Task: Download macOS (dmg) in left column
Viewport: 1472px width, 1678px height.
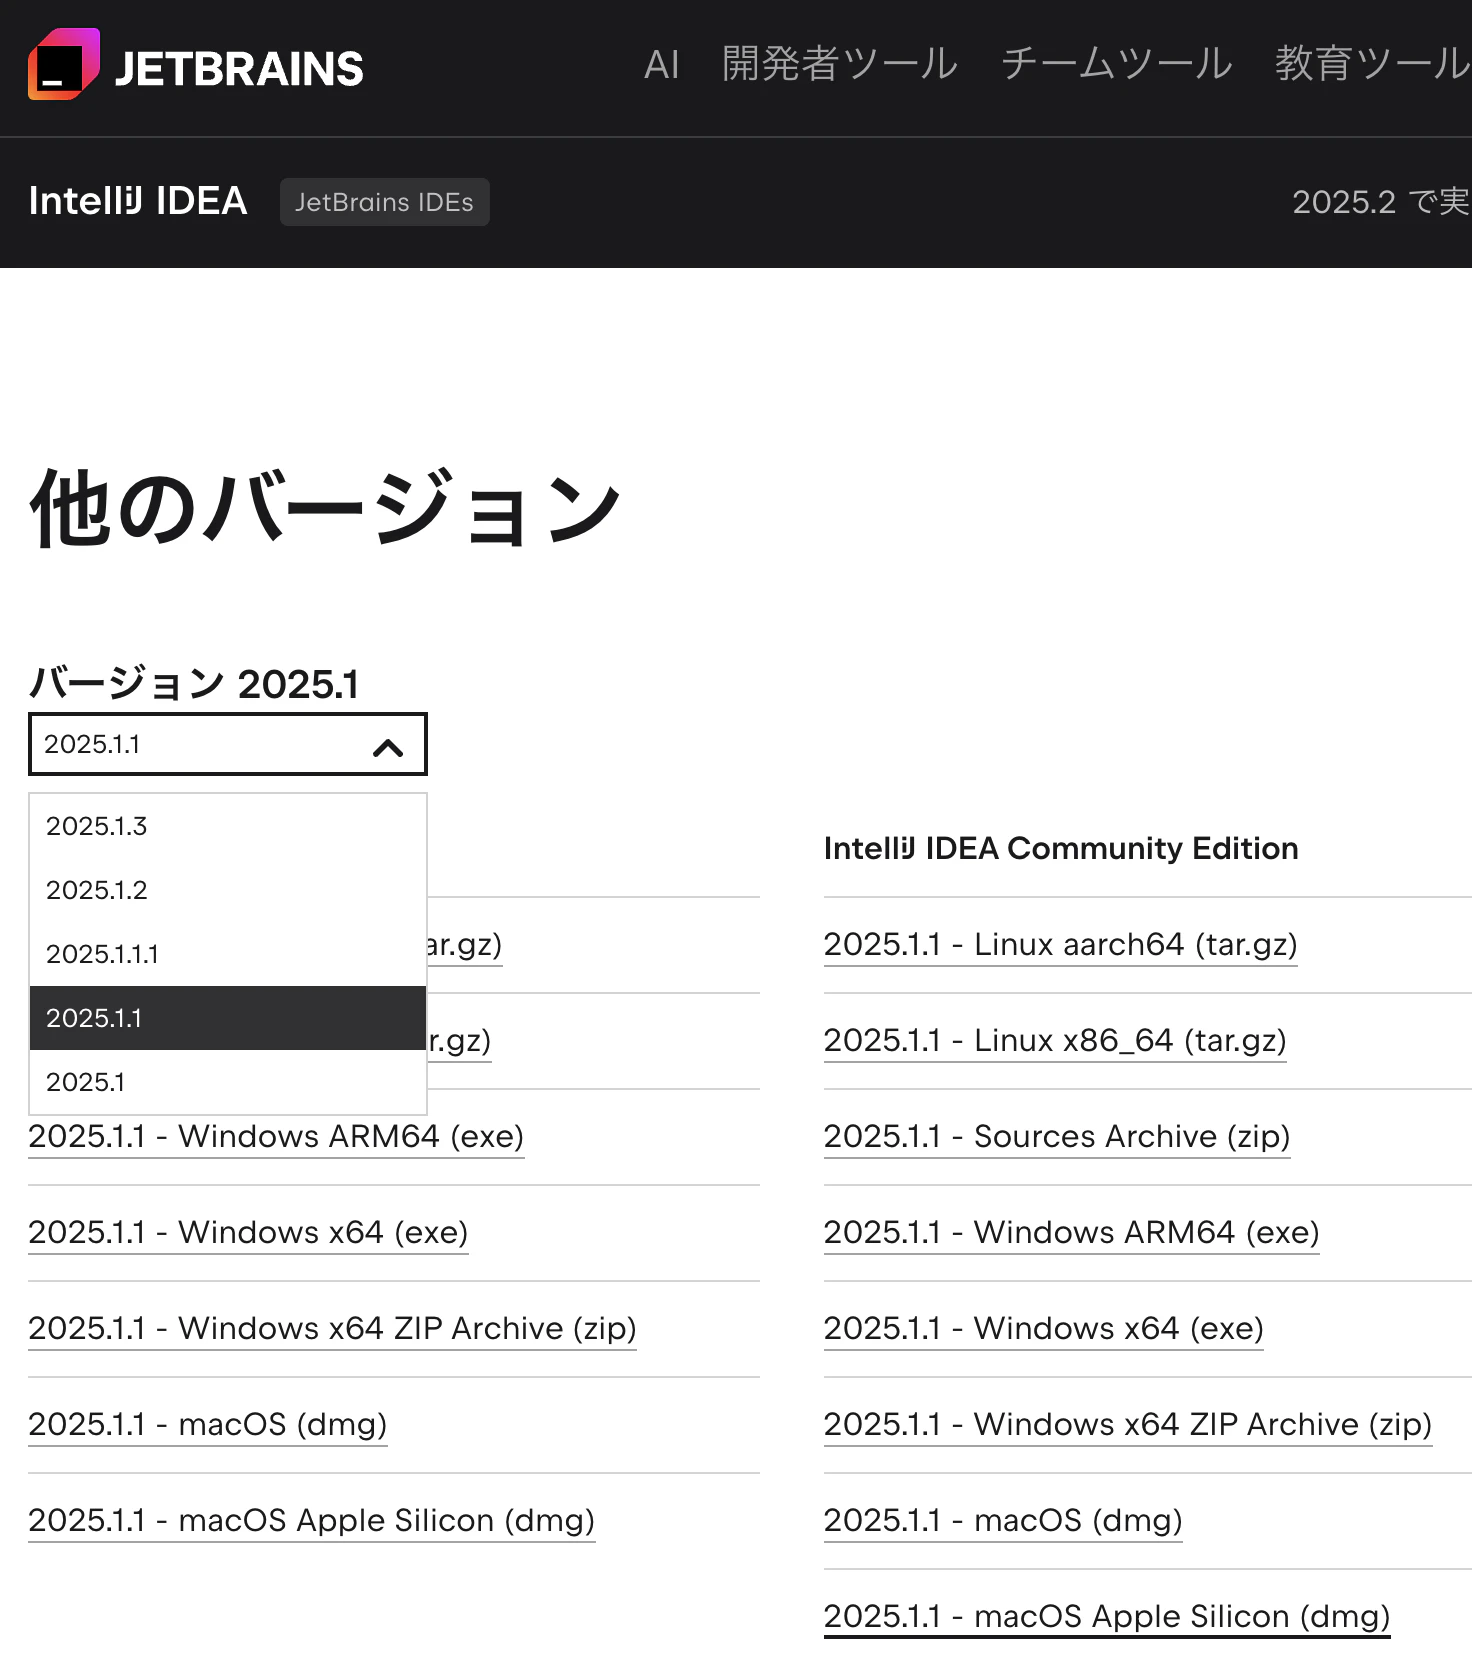Action: [207, 1424]
